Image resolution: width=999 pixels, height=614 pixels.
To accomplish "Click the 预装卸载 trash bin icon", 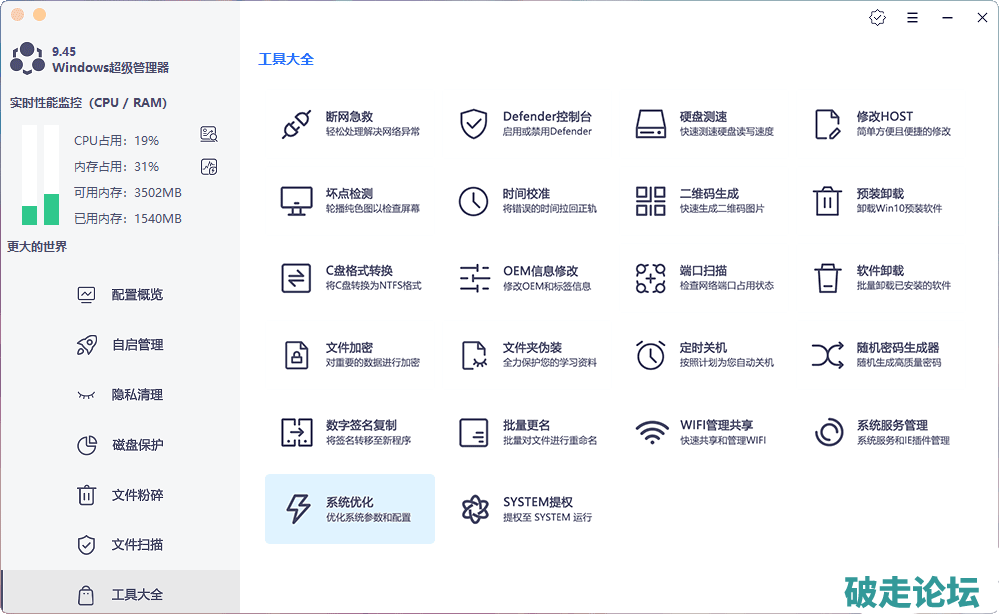I will (x=827, y=201).
